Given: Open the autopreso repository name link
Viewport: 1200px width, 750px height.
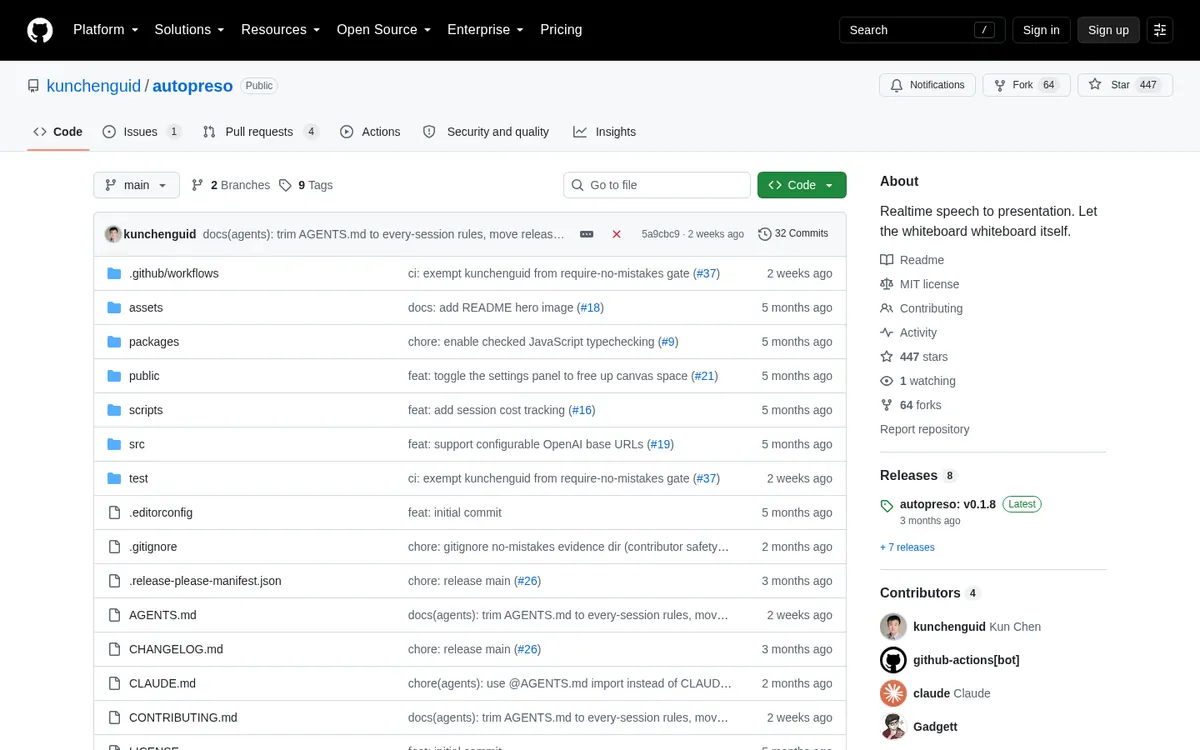Looking at the screenshot, I should pos(192,86).
